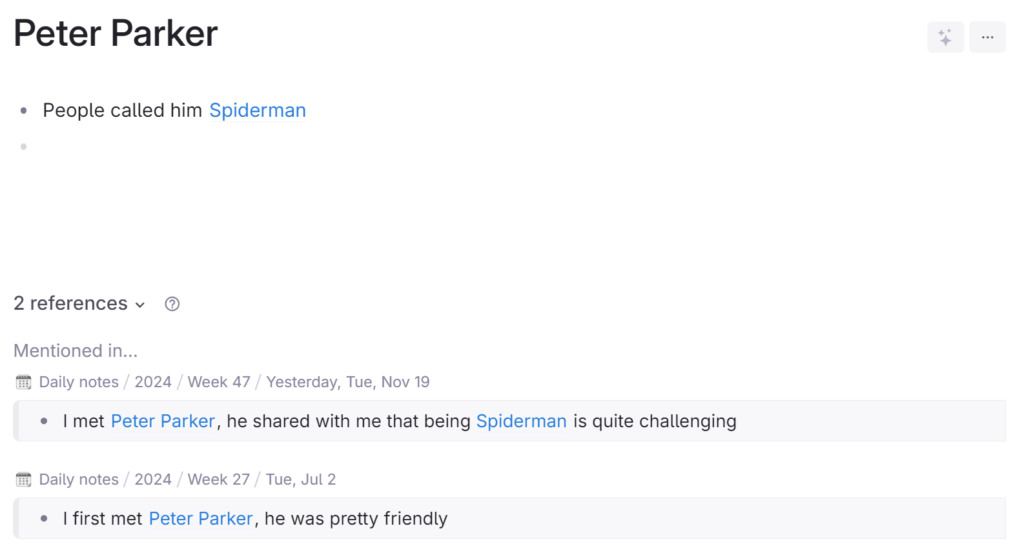This screenshot has height=555, width=1024.
Task: Click "2024" breadcrumb before Week 47
Action: point(153,382)
